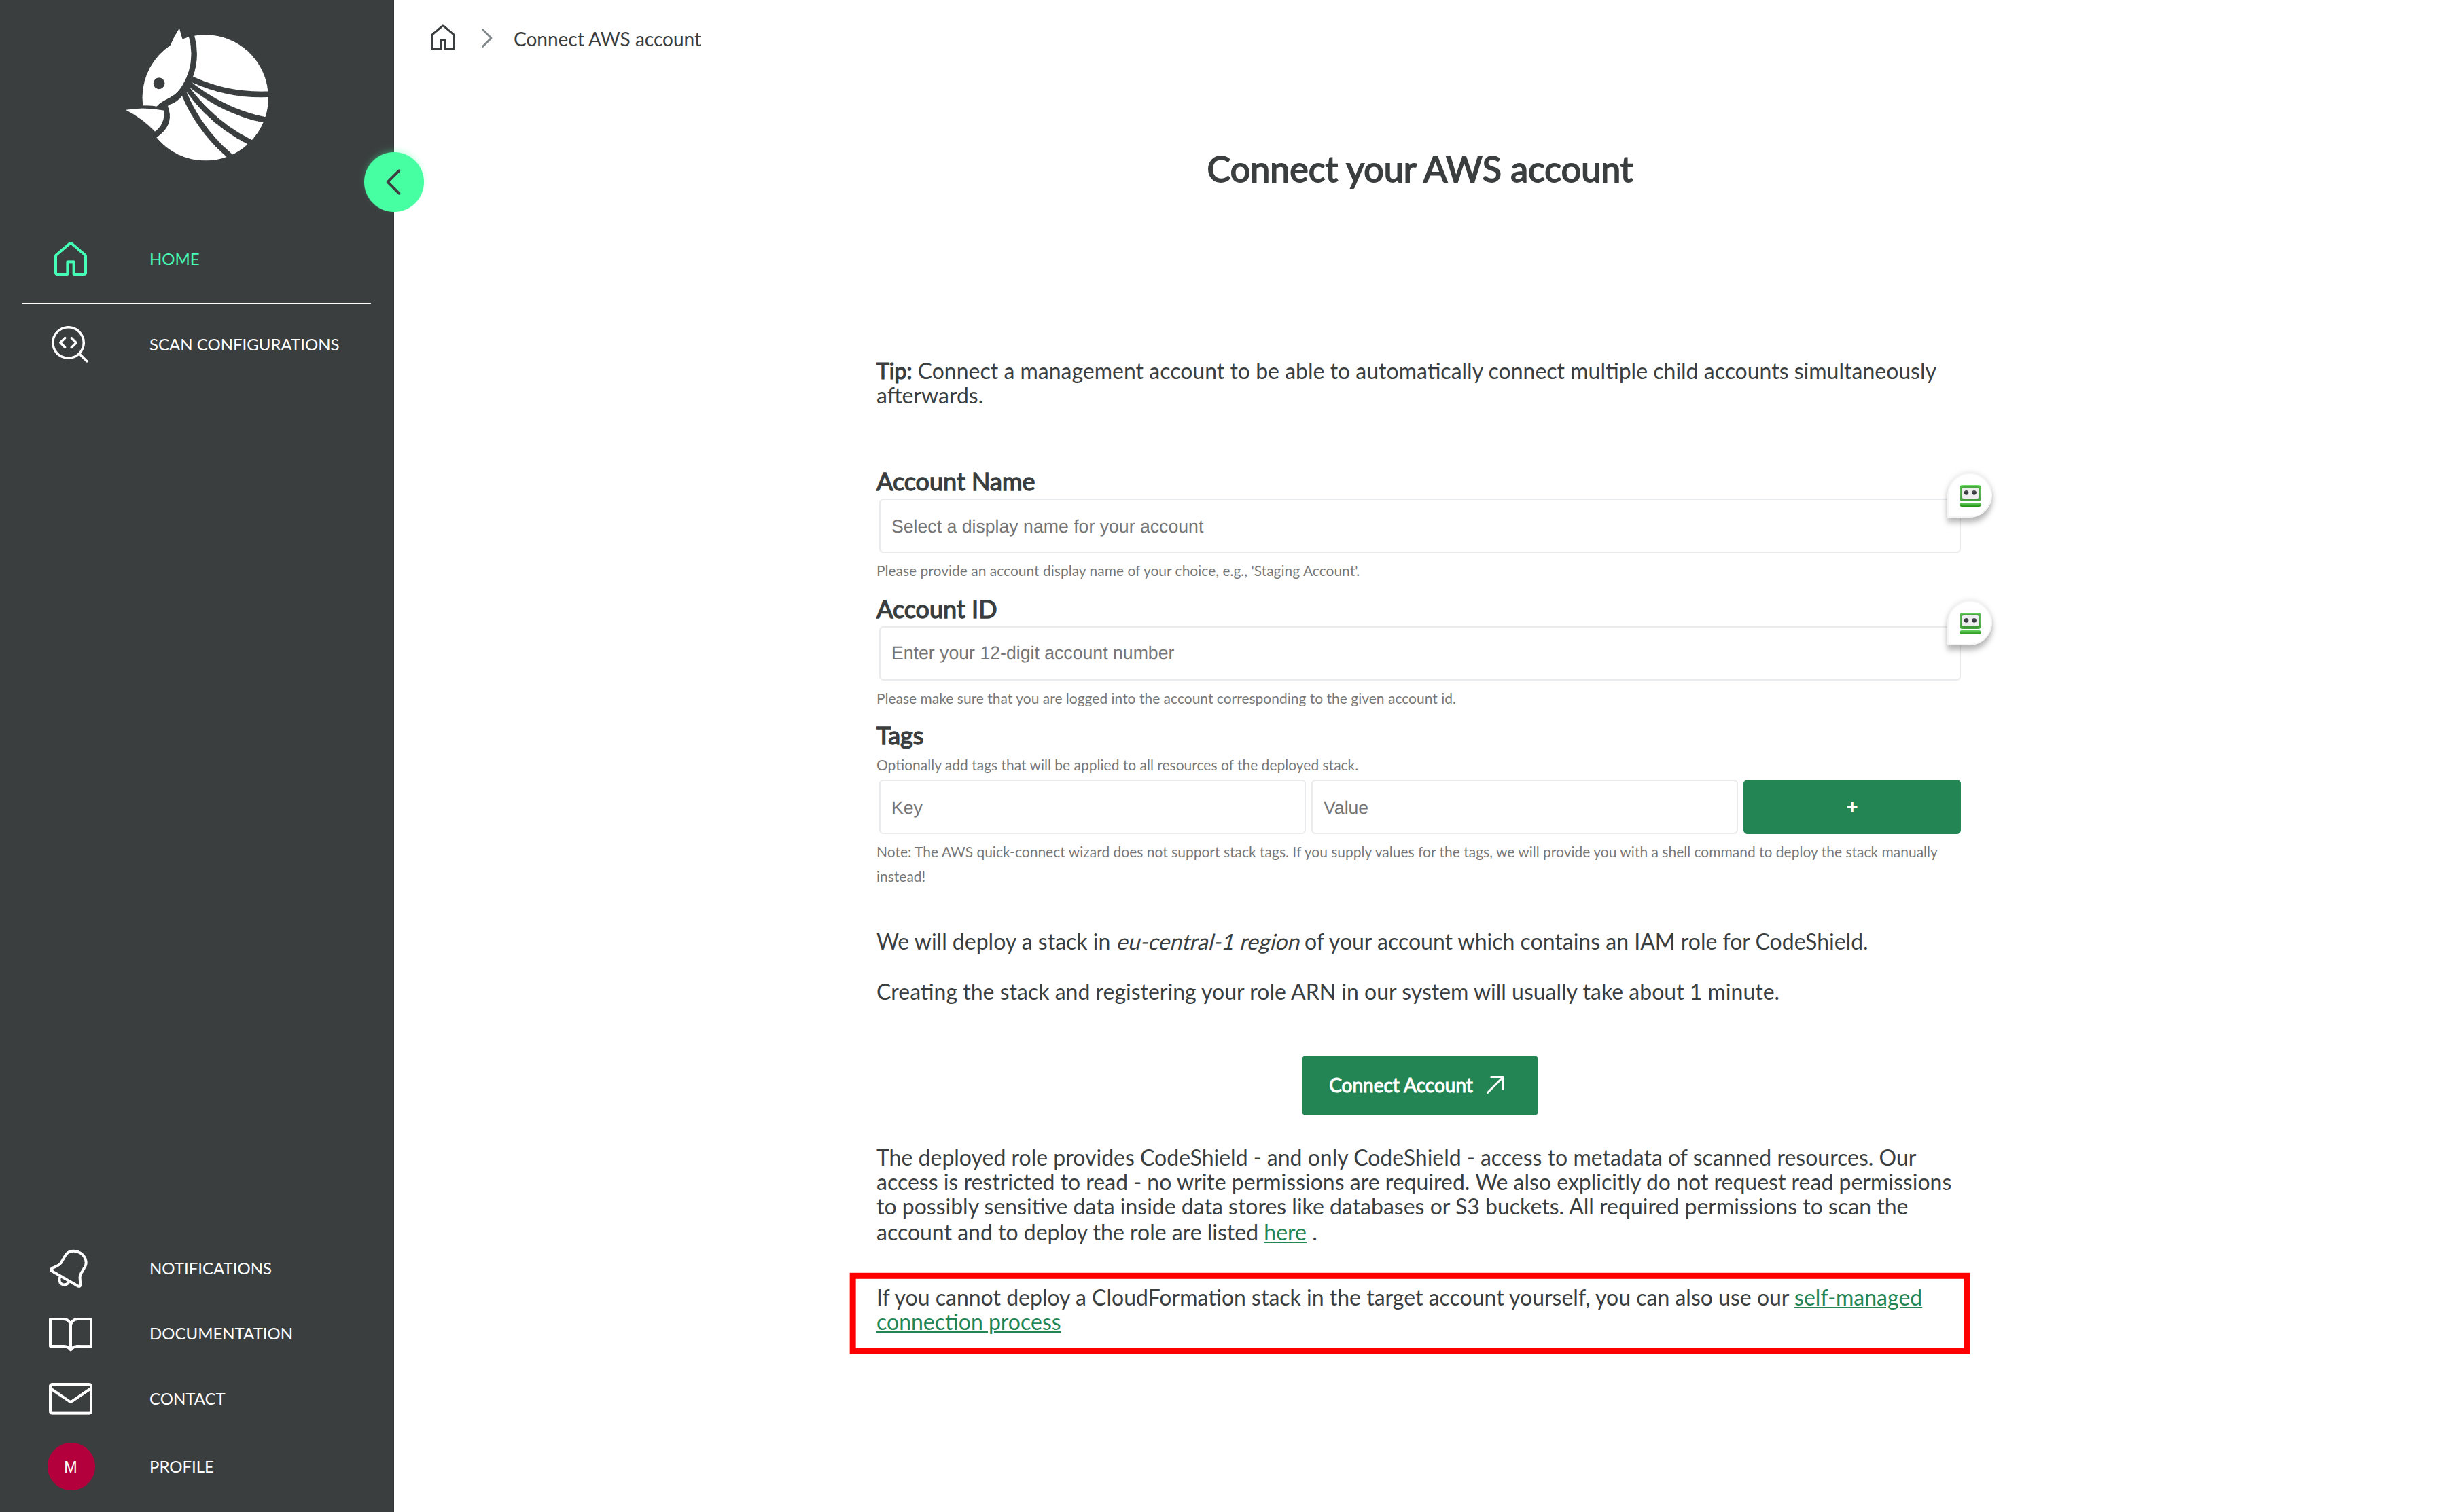2446x1512 pixels.
Task: Focus the Account Name input field
Action: click(1410, 526)
